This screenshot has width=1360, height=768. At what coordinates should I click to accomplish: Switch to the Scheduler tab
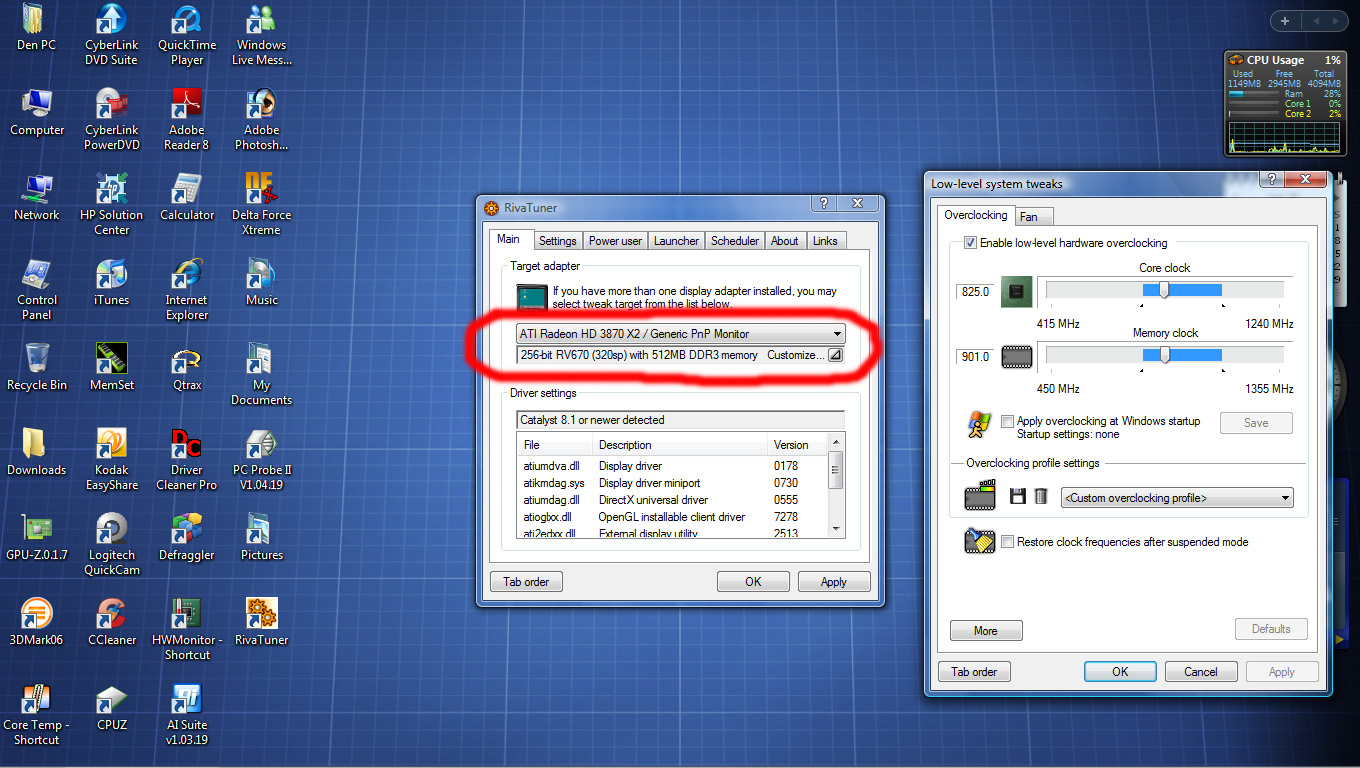(x=735, y=241)
